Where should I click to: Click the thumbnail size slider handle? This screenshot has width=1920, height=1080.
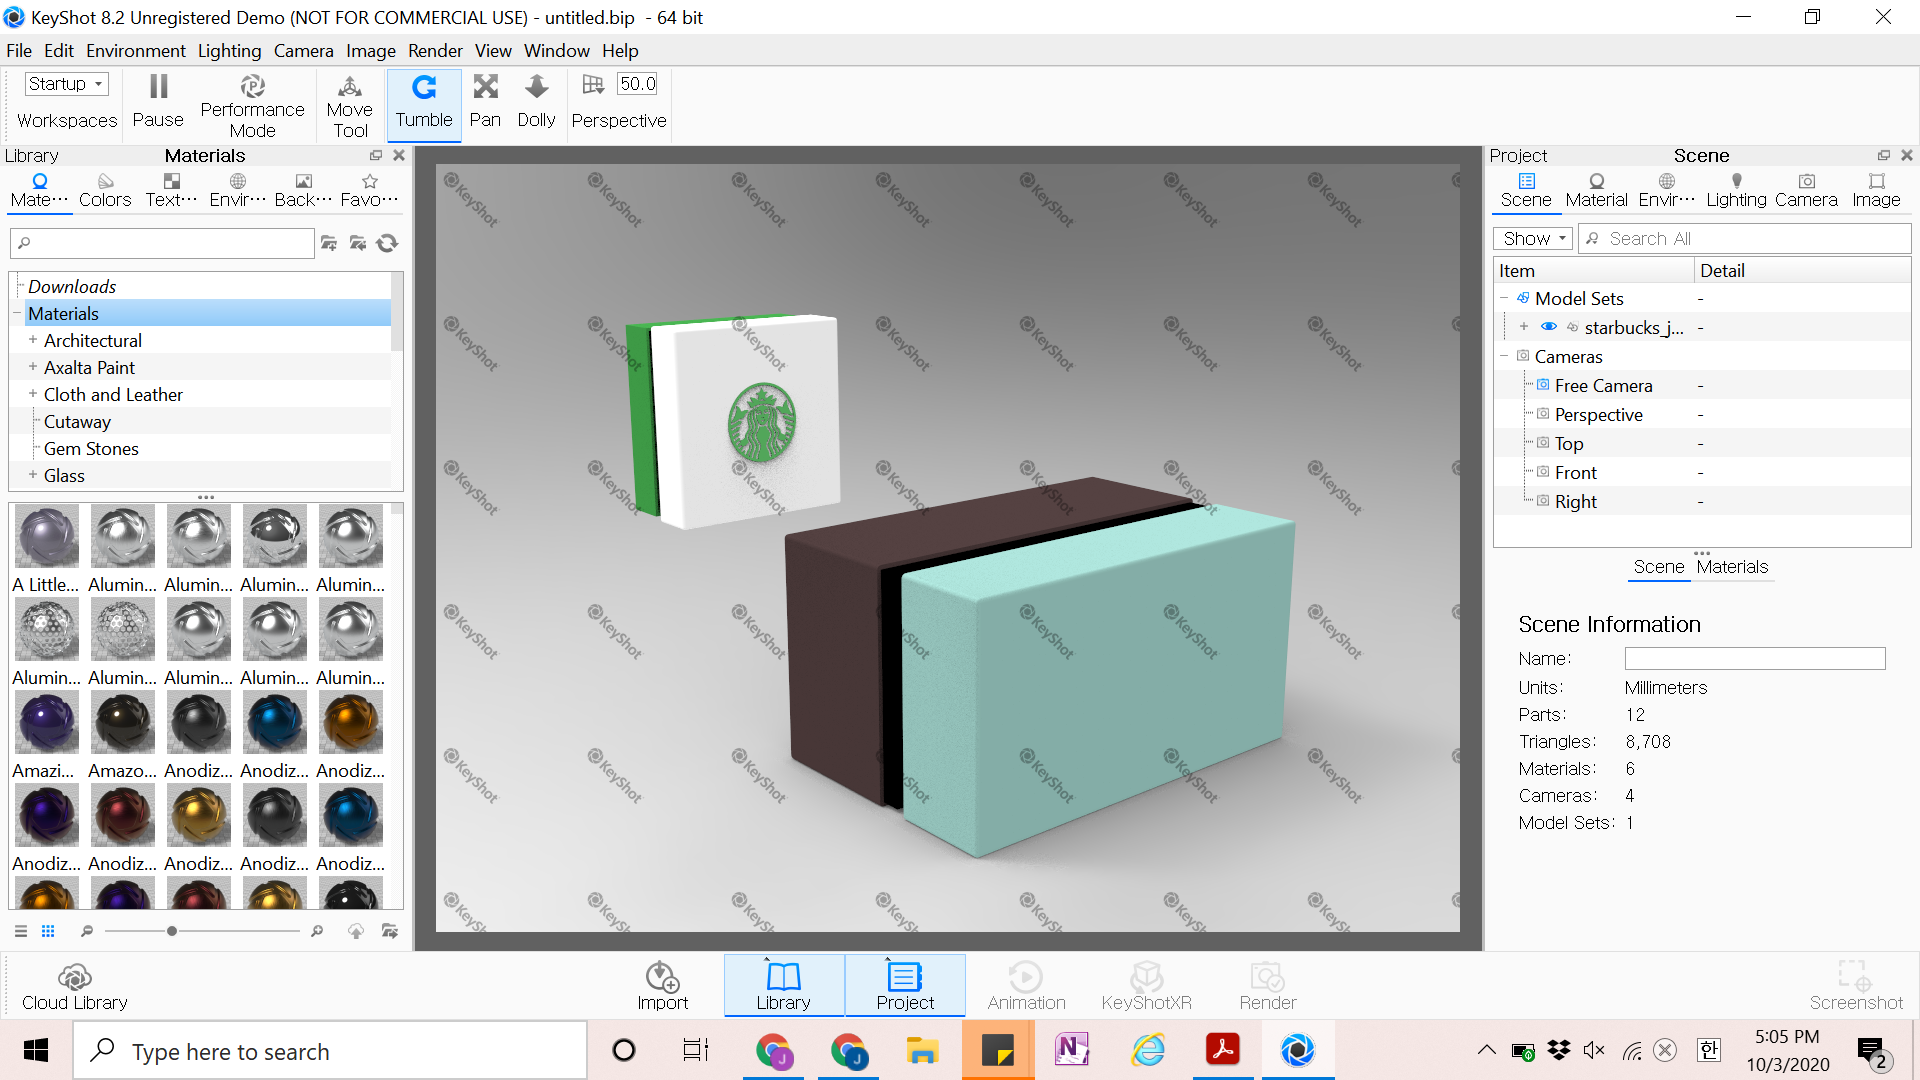pyautogui.click(x=172, y=931)
